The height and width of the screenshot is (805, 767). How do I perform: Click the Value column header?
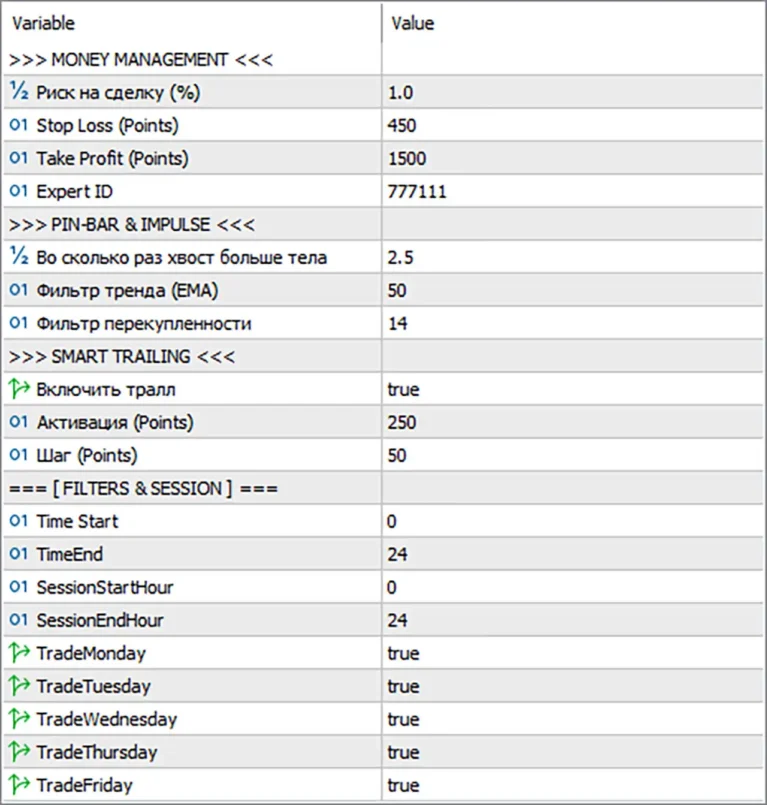click(x=572, y=23)
